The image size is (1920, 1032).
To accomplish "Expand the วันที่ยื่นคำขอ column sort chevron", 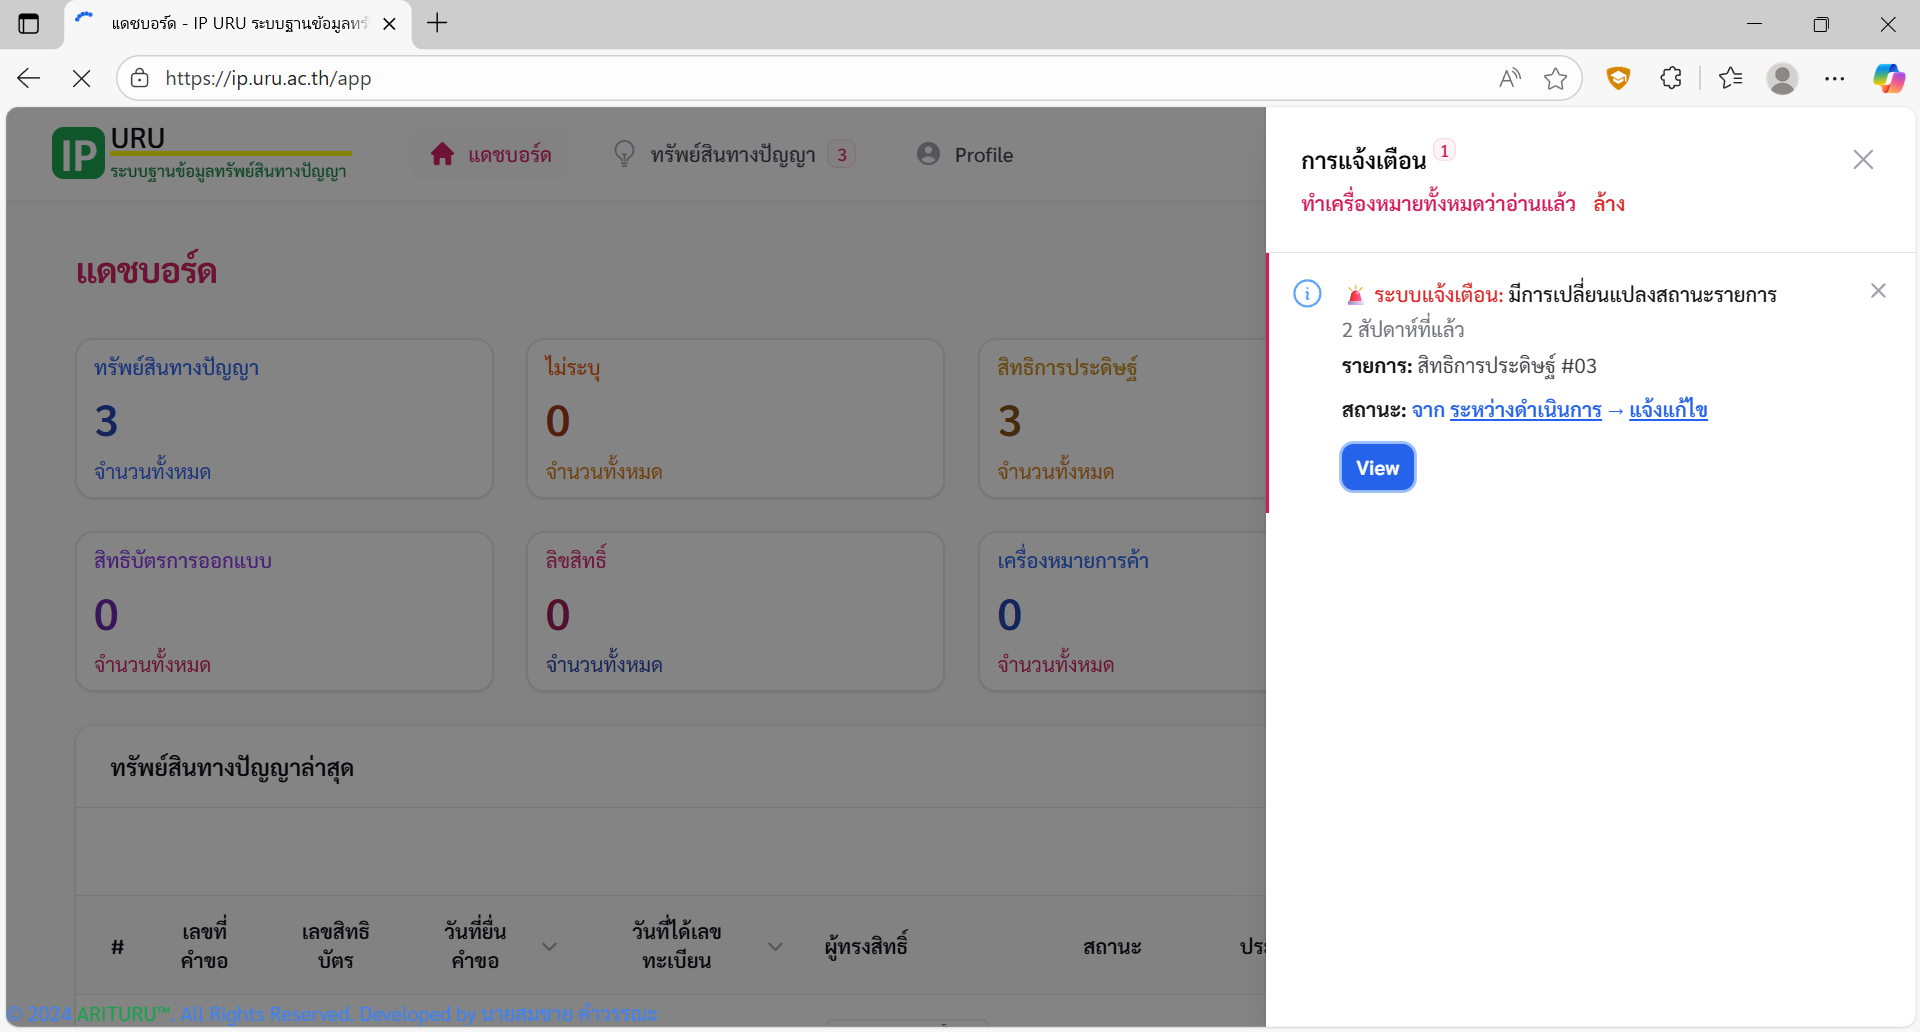I will [549, 946].
